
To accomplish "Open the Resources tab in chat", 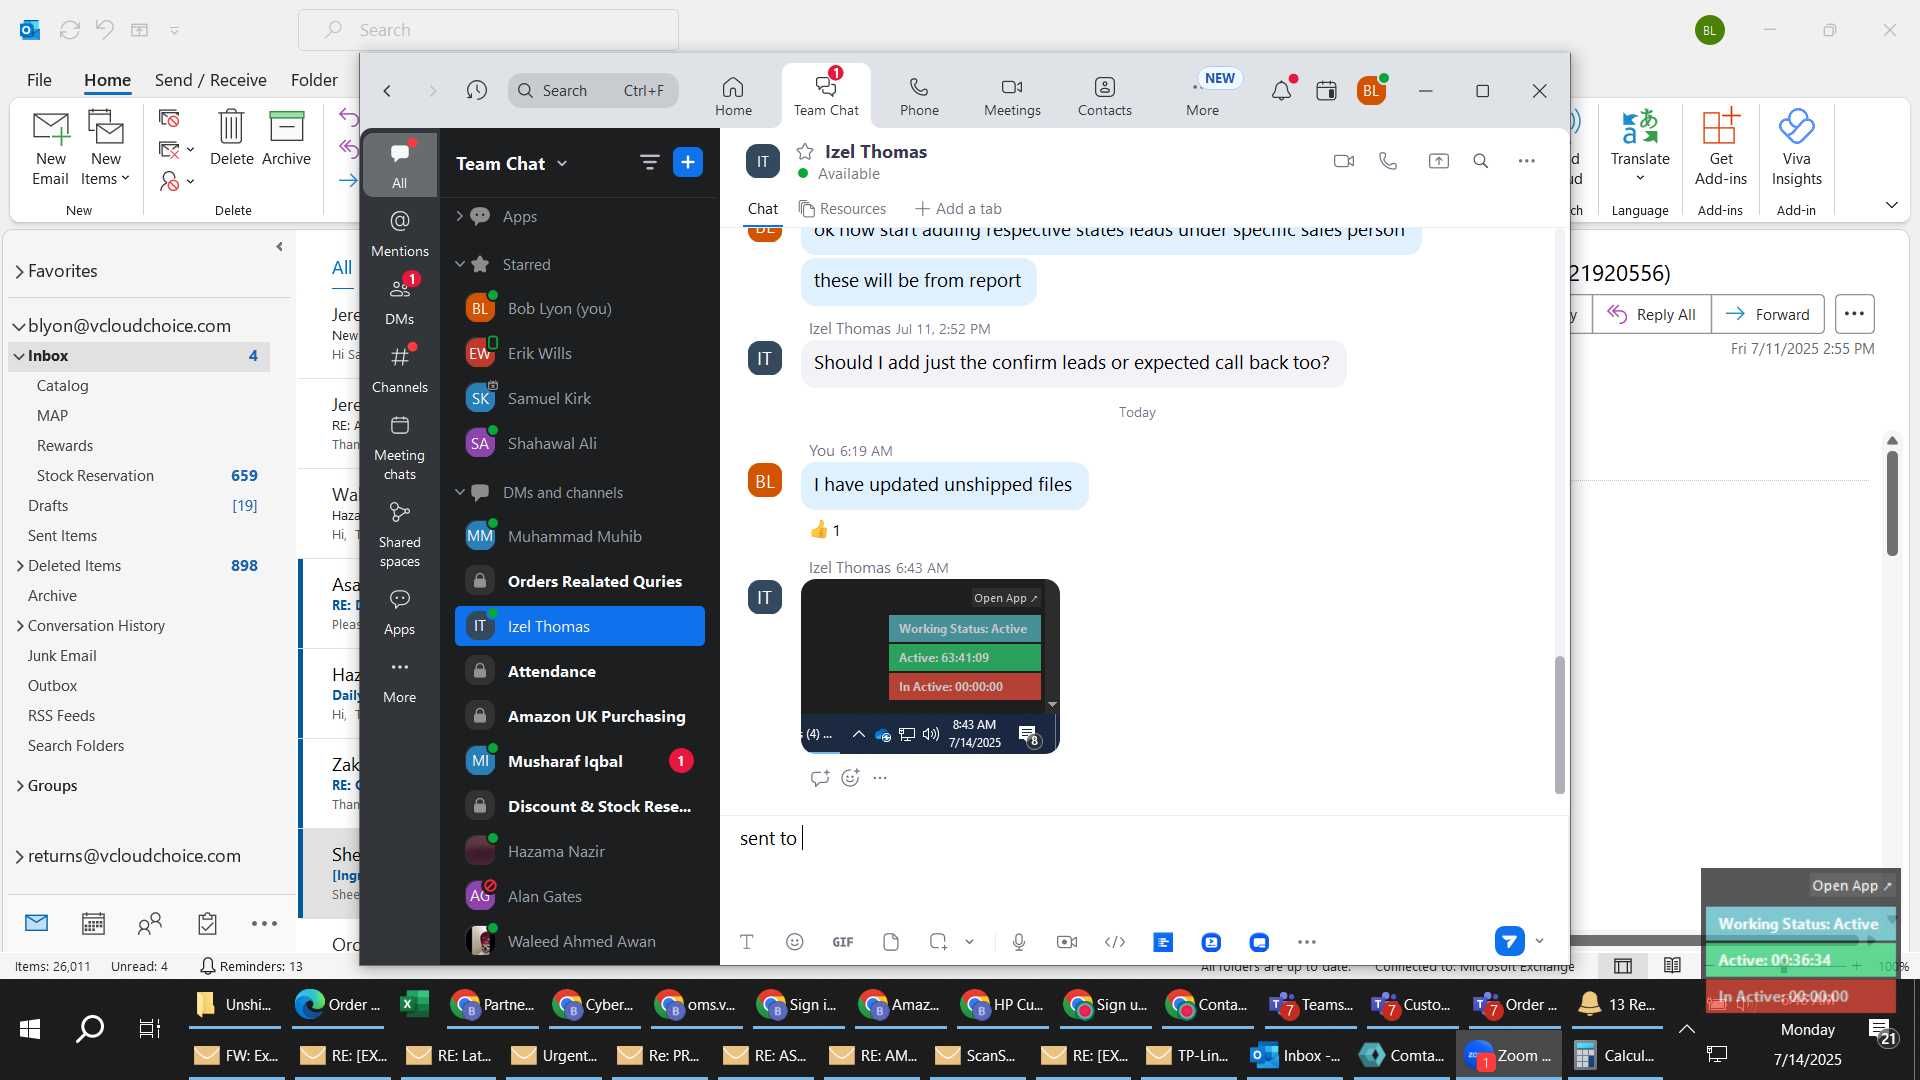I will click(842, 209).
